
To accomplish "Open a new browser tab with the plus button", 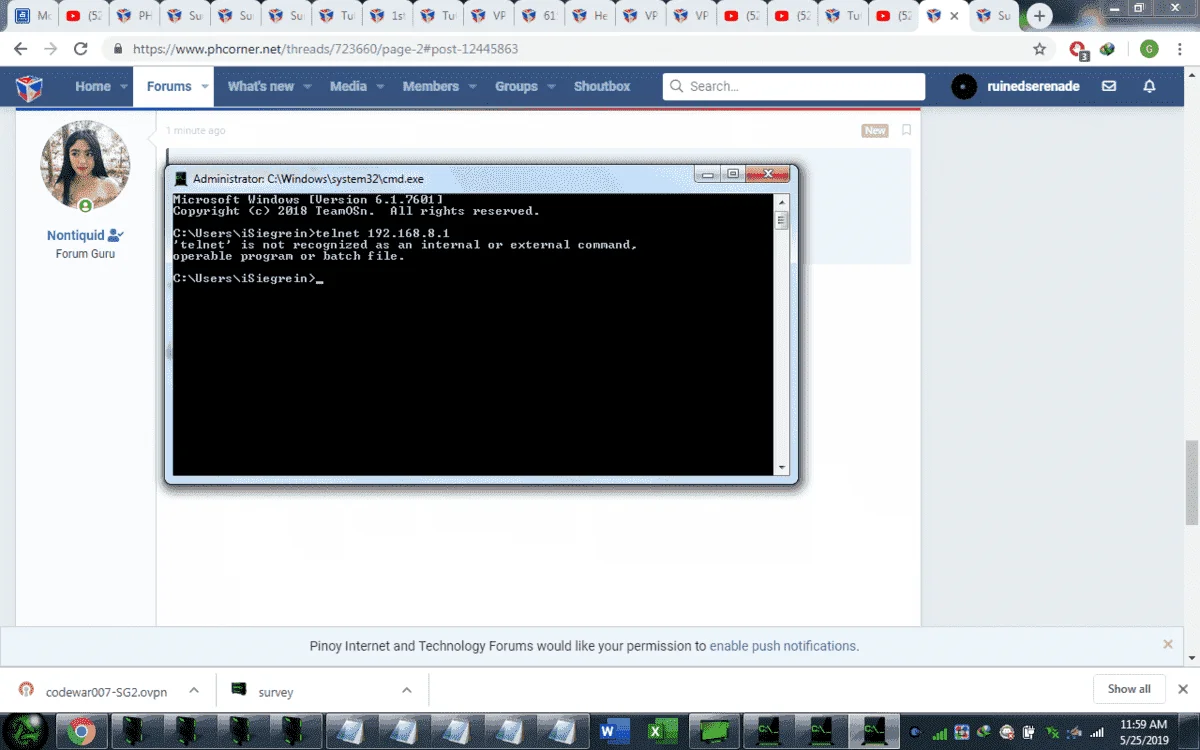I will (x=1040, y=16).
